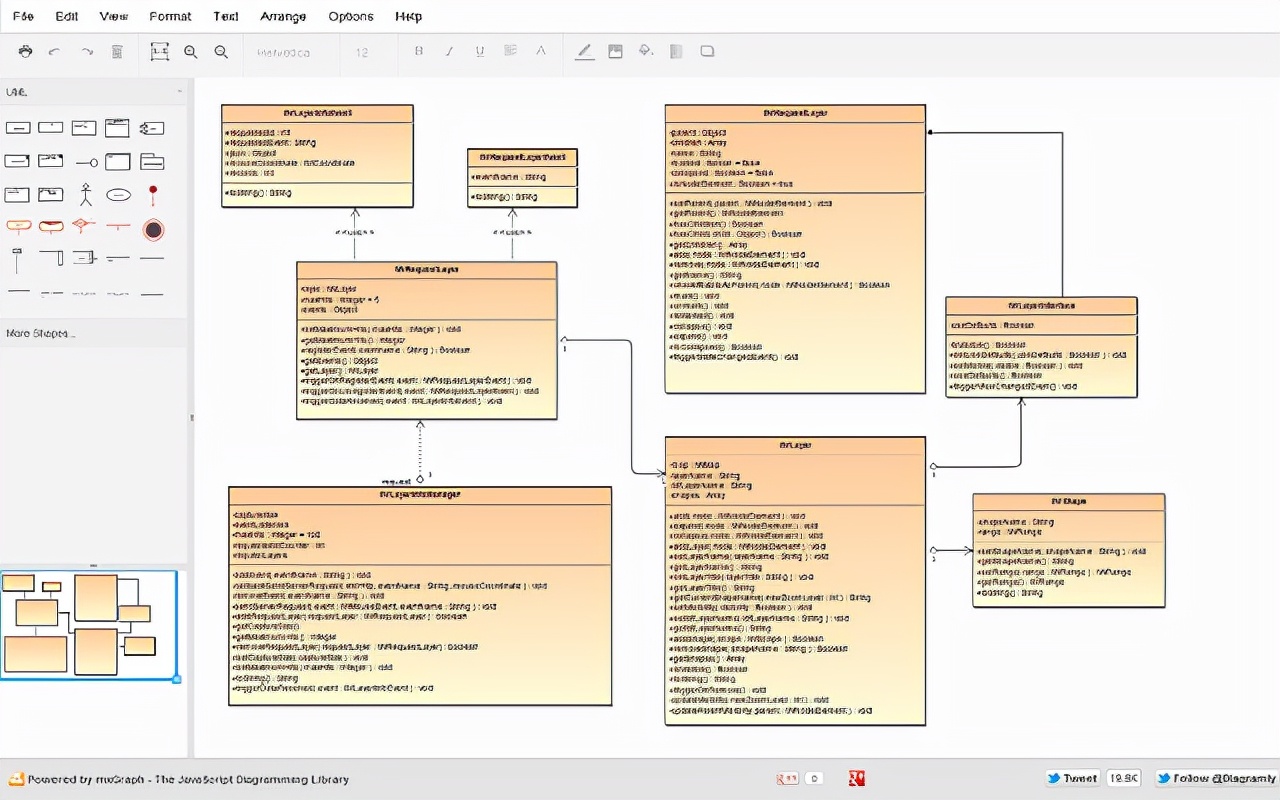This screenshot has width=1280, height=800.
Task: Toggle underline text formatting
Action: [480, 52]
